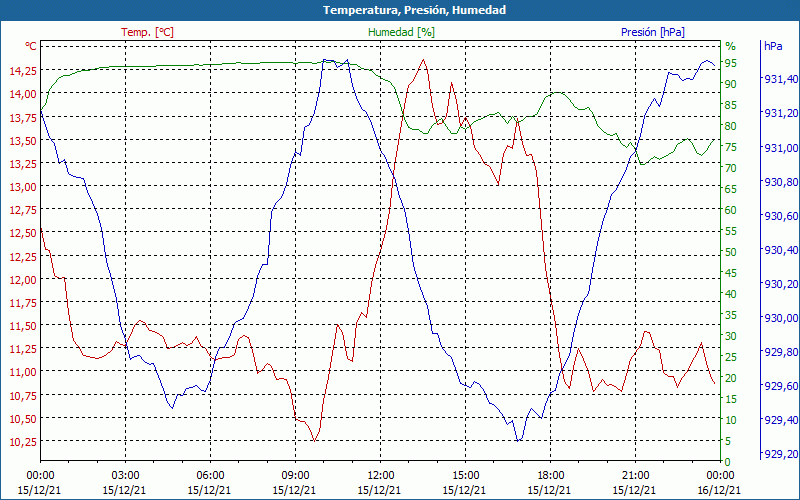The image size is (800, 500).
Task: Click the '930,00' pressure axis value
Action: pyautogui.click(x=780, y=318)
